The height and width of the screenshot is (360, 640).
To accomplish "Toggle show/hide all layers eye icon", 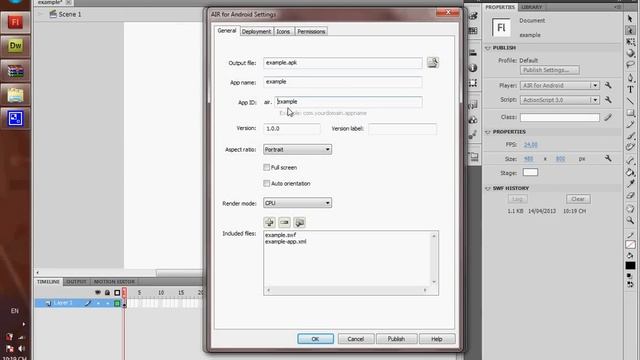I will 98,293.
